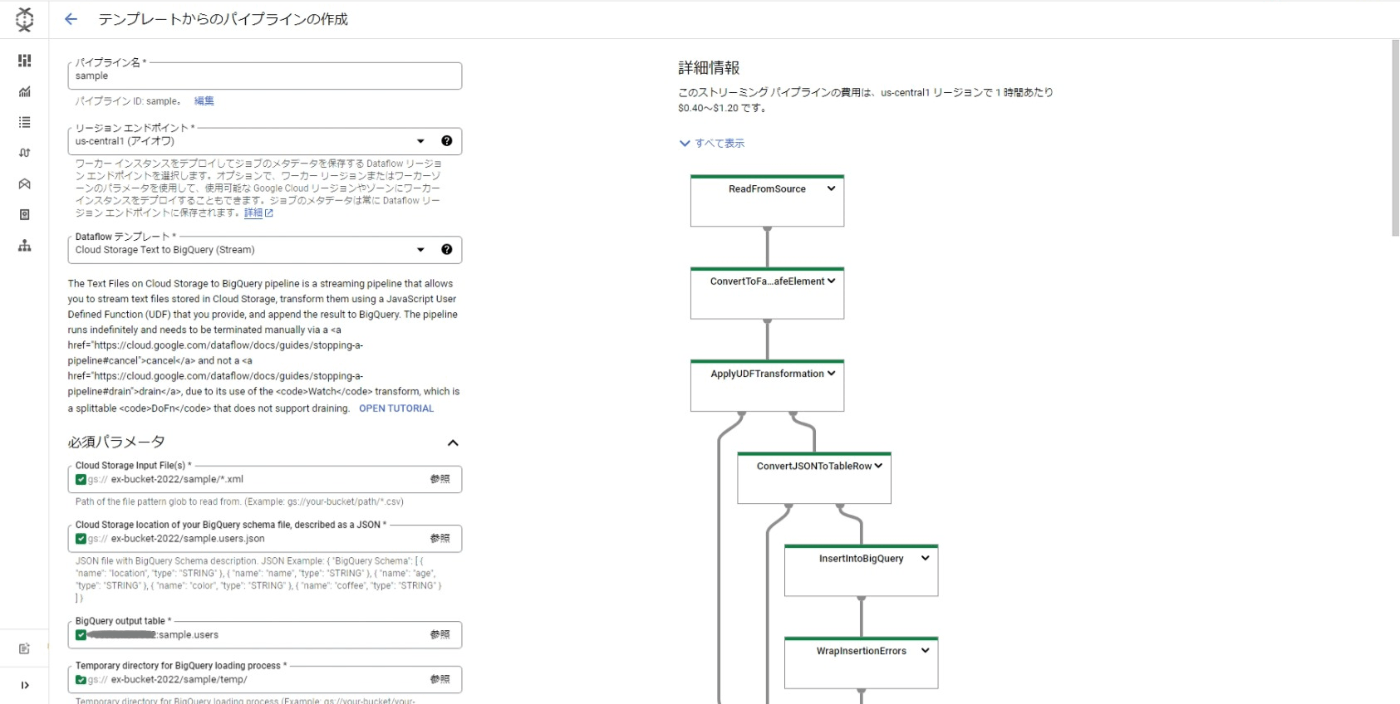Go back using the arrow beside the page title
The height and width of the screenshot is (704, 1400).
coord(70,19)
